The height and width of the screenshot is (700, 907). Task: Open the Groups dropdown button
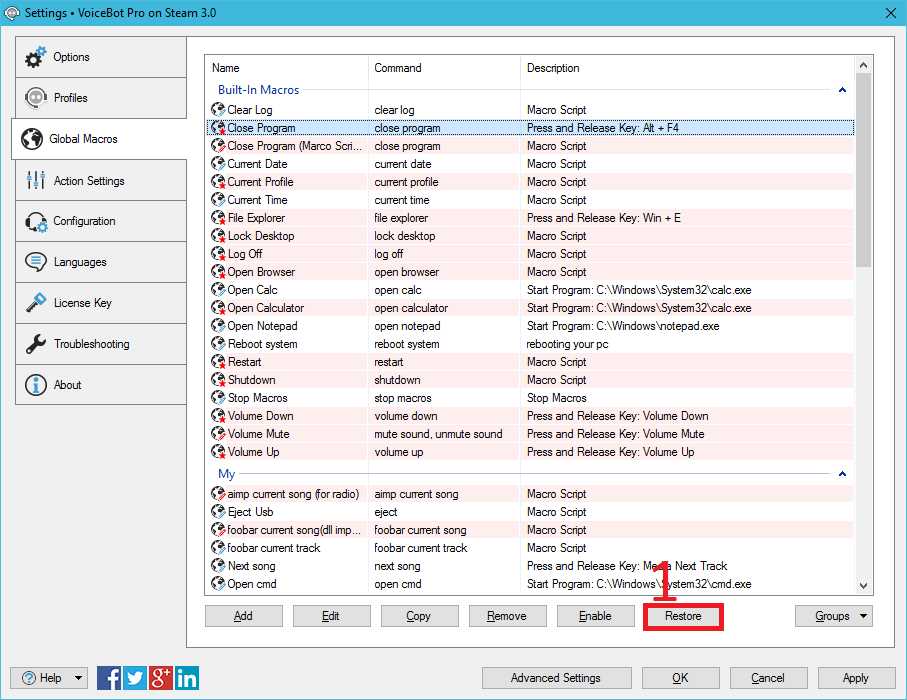point(833,616)
